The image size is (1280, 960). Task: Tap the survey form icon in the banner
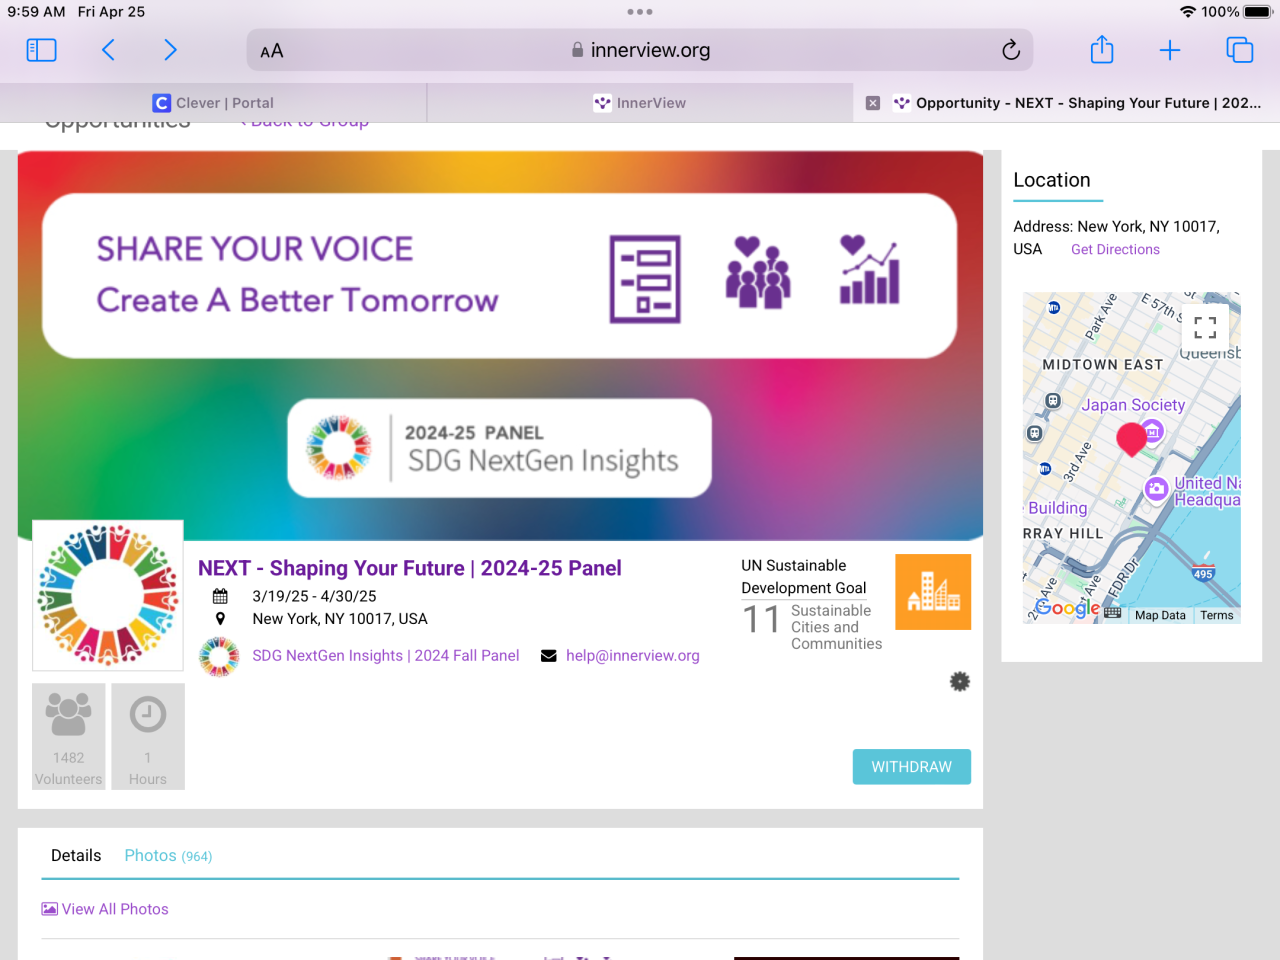(x=645, y=279)
